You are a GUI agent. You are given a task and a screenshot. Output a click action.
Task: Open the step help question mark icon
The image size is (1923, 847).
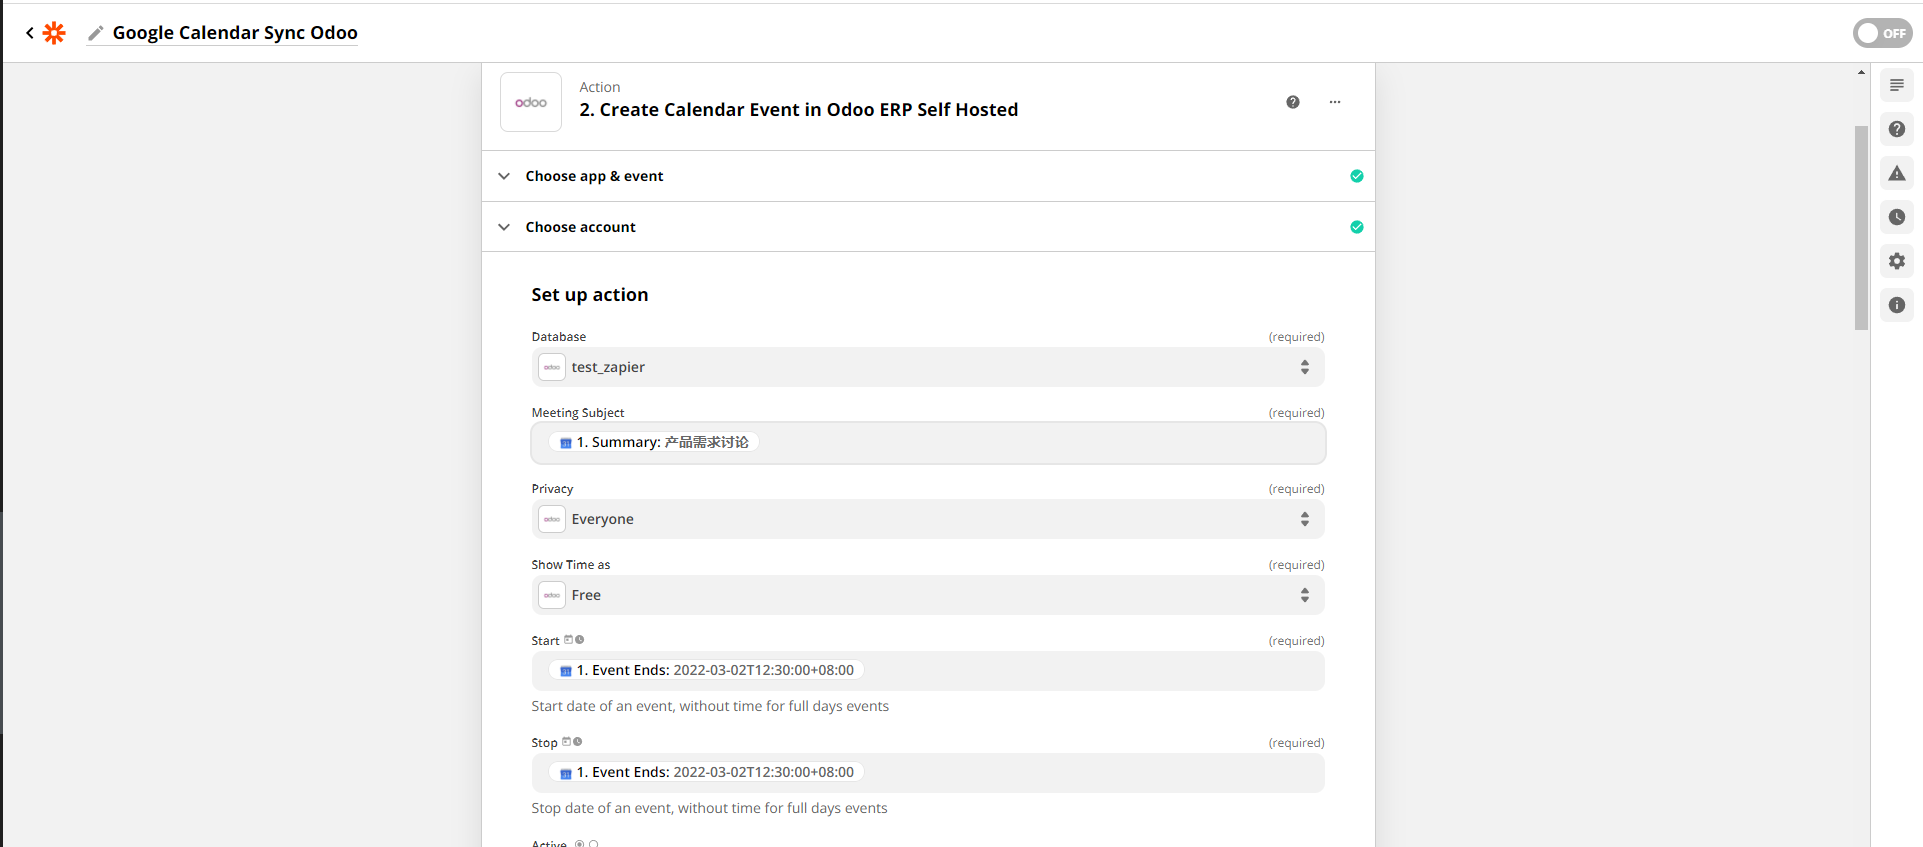(1293, 102)
